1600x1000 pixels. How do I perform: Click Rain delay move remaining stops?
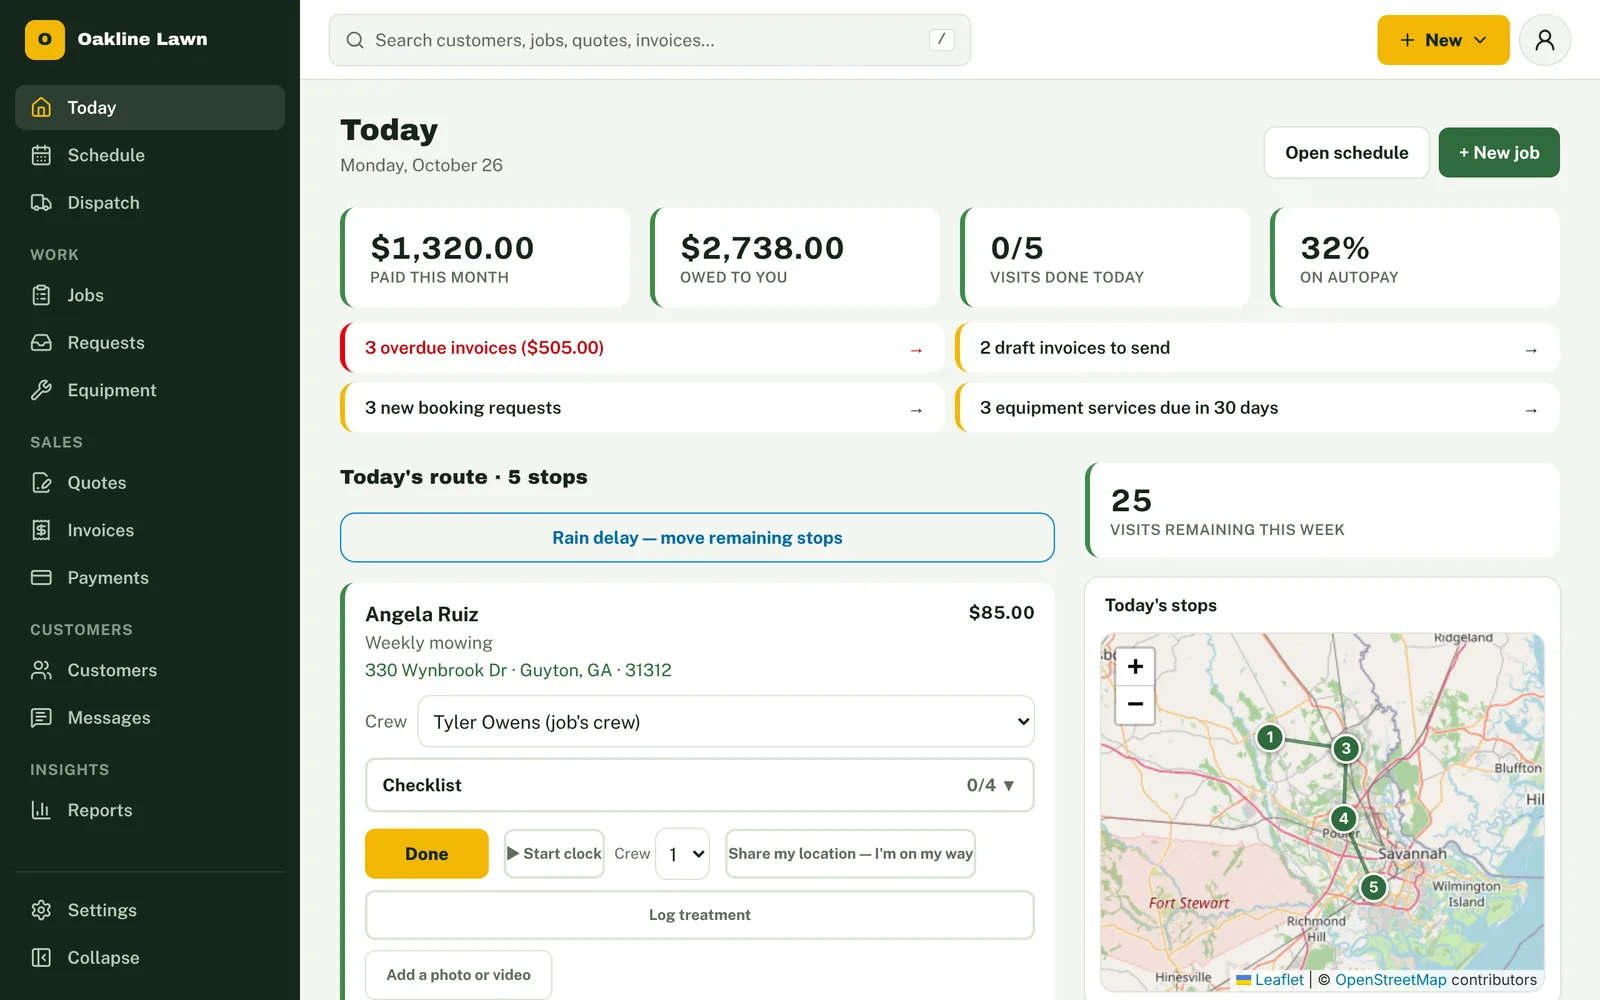(697, 538)
